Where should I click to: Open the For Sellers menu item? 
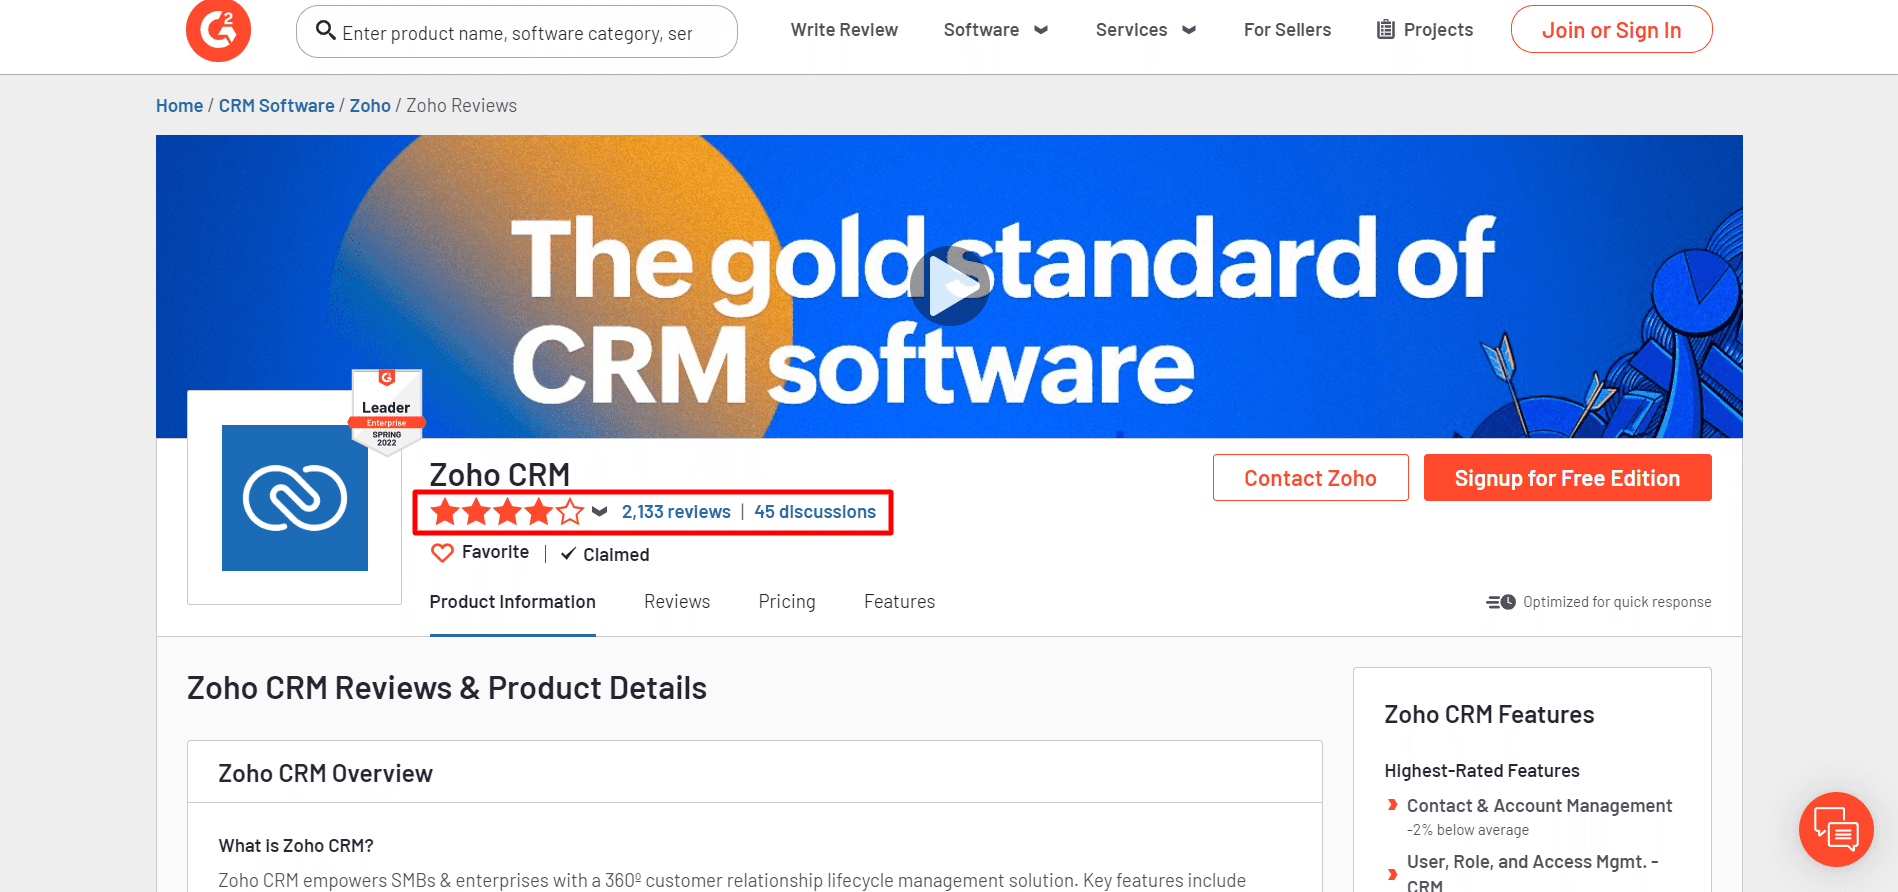(1287, 30)
